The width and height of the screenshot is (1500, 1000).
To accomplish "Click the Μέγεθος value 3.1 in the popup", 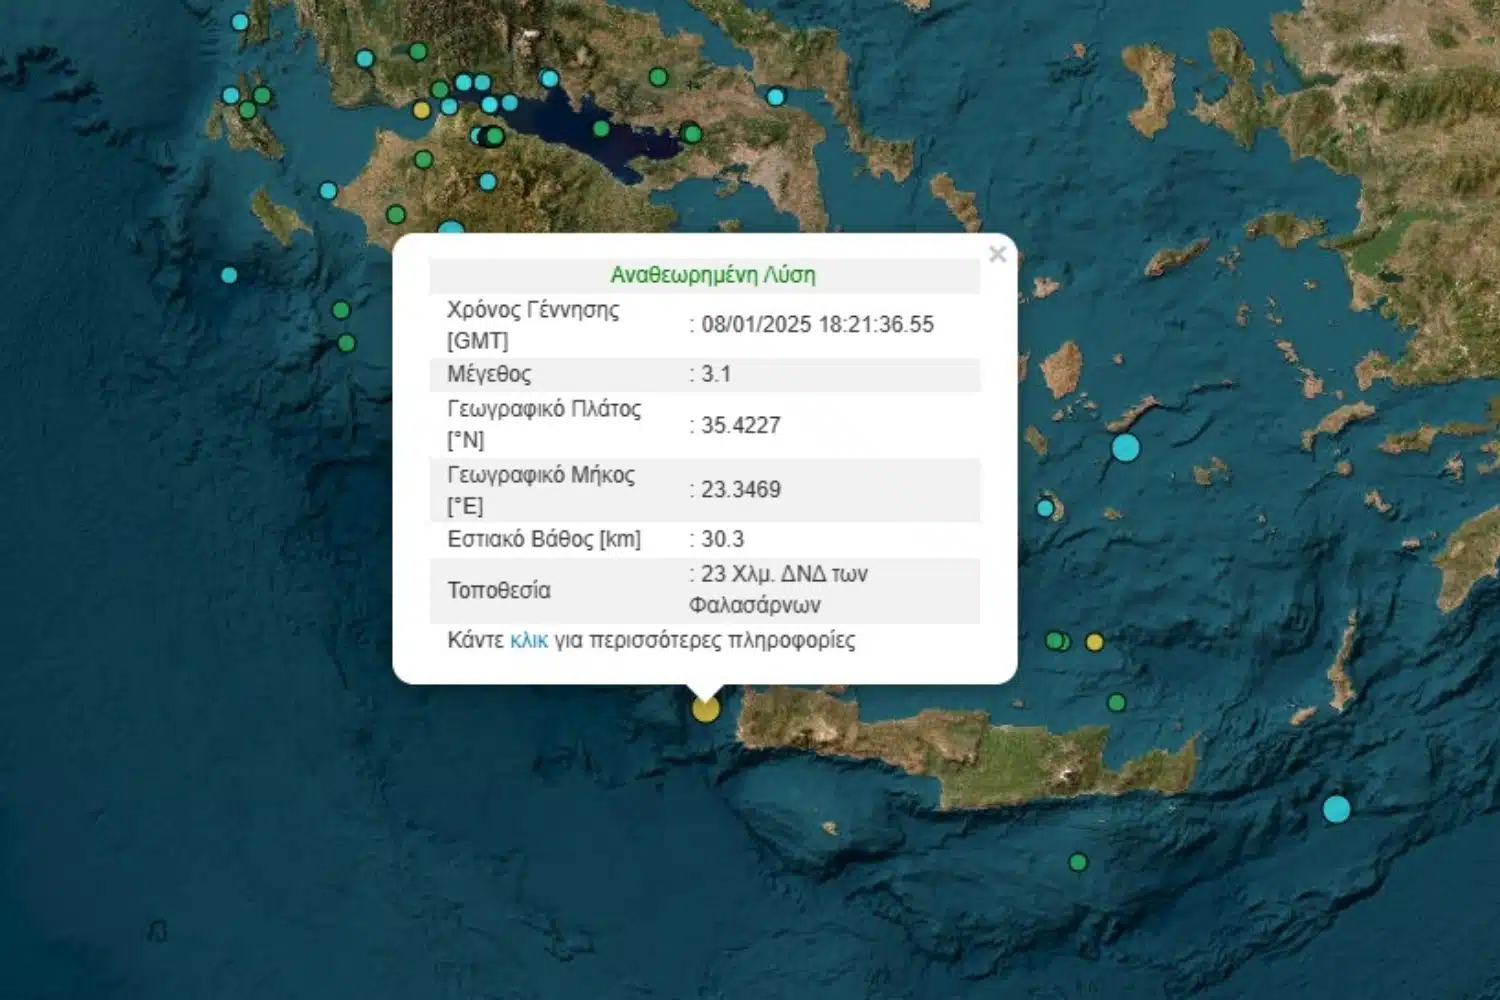I will (x=716, y=374).
